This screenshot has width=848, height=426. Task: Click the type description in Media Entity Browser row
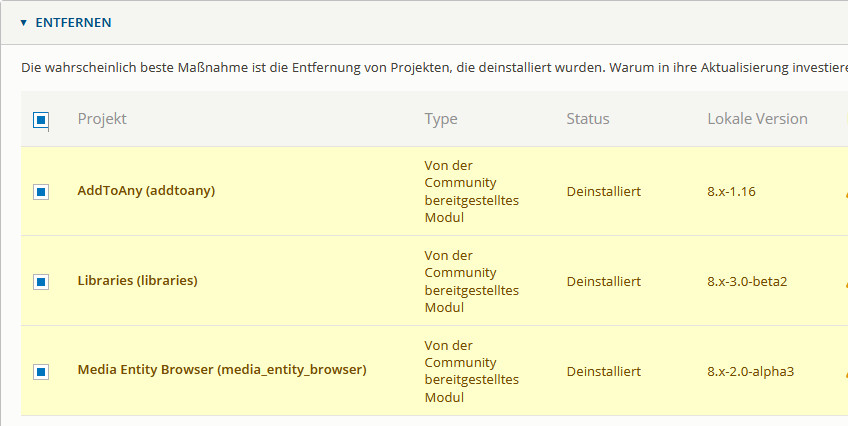[x=471, y=370]
